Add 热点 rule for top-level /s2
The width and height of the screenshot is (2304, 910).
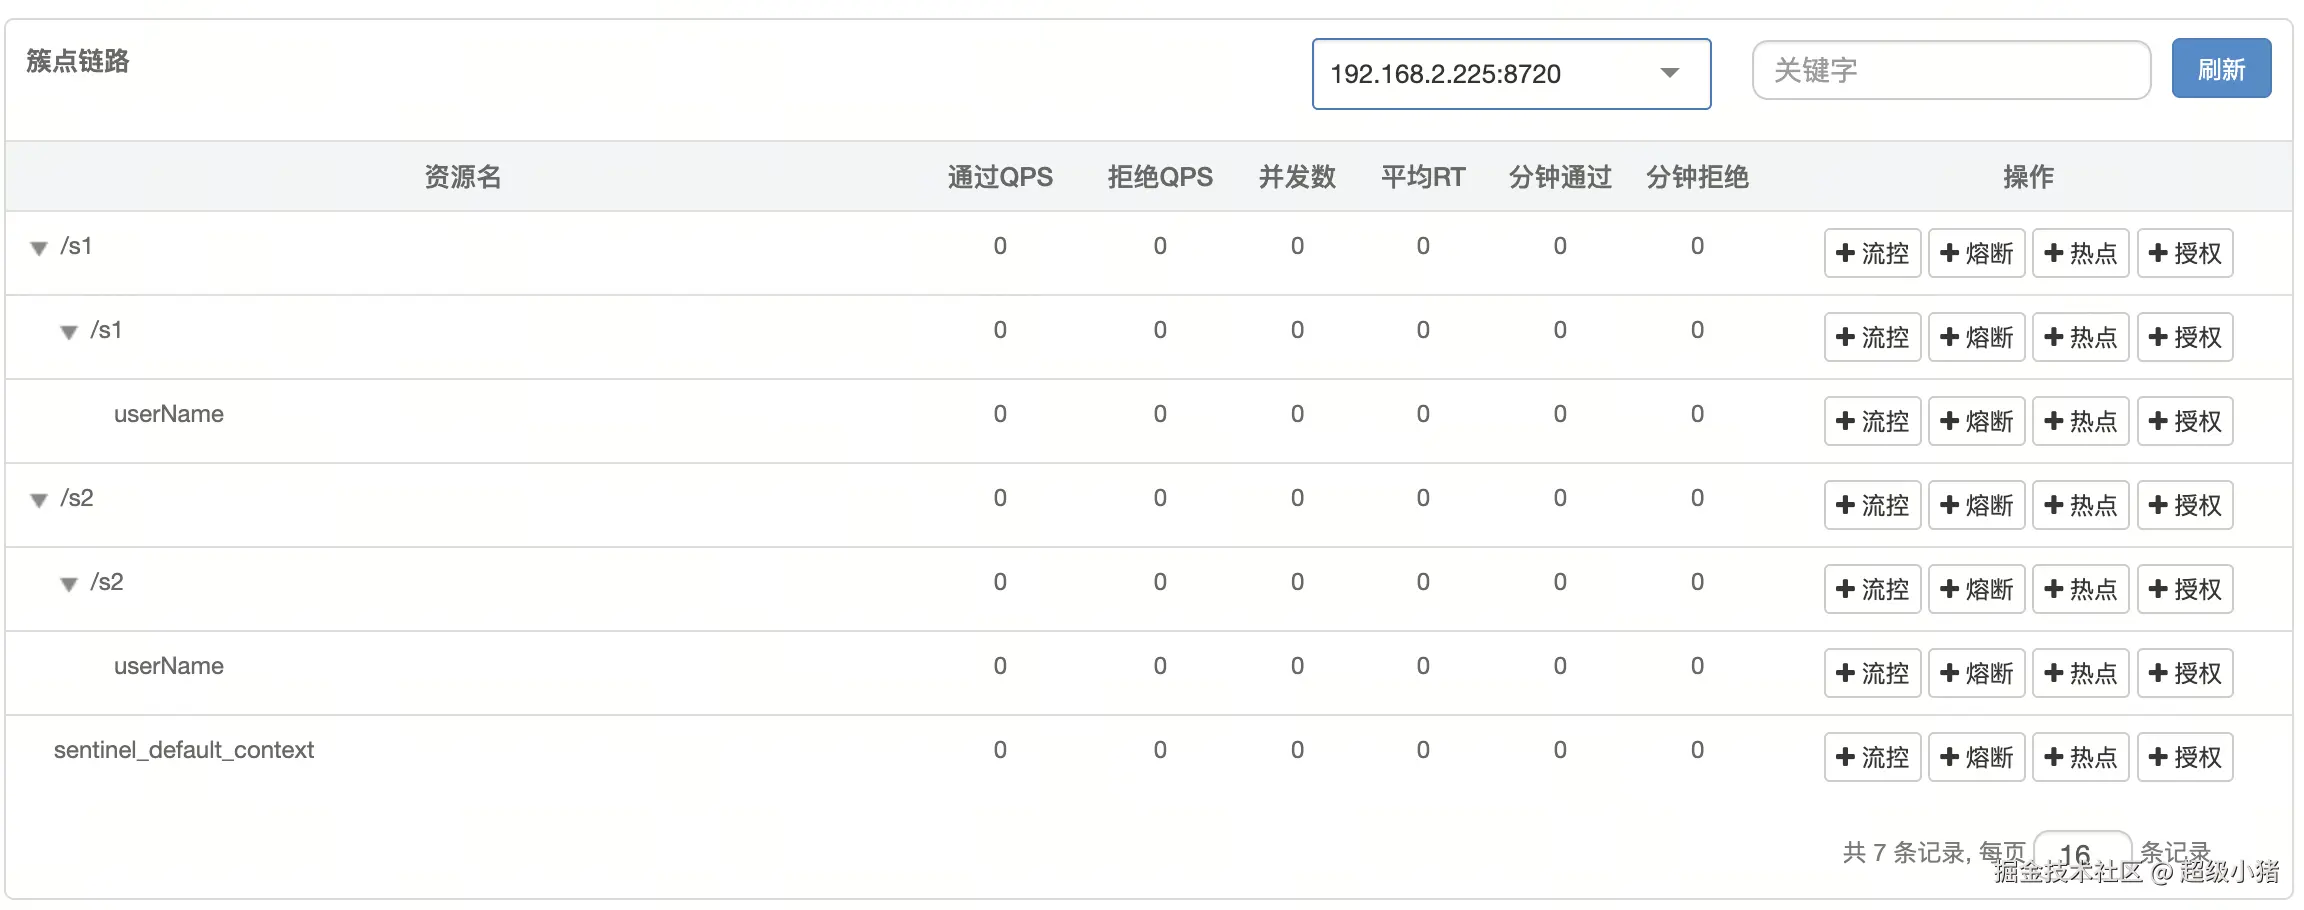pyautogui.click(x=2080, y=505)
